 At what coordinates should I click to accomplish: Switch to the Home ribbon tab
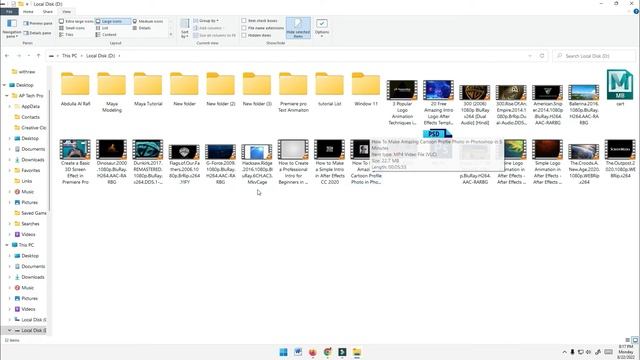coord(28,12)
